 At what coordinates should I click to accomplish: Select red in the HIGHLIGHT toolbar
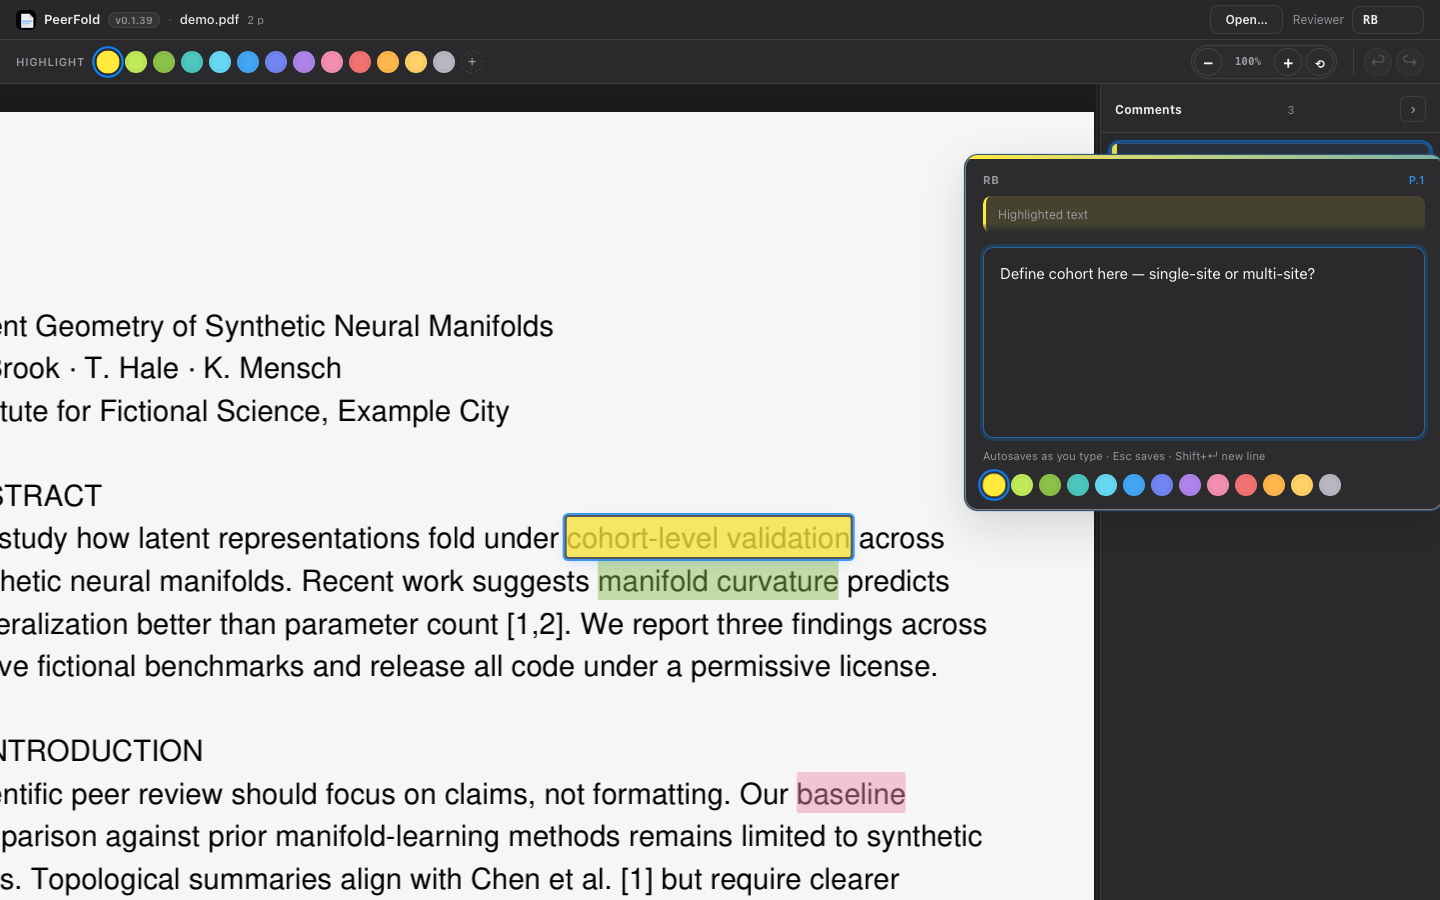tap(360, 62)
